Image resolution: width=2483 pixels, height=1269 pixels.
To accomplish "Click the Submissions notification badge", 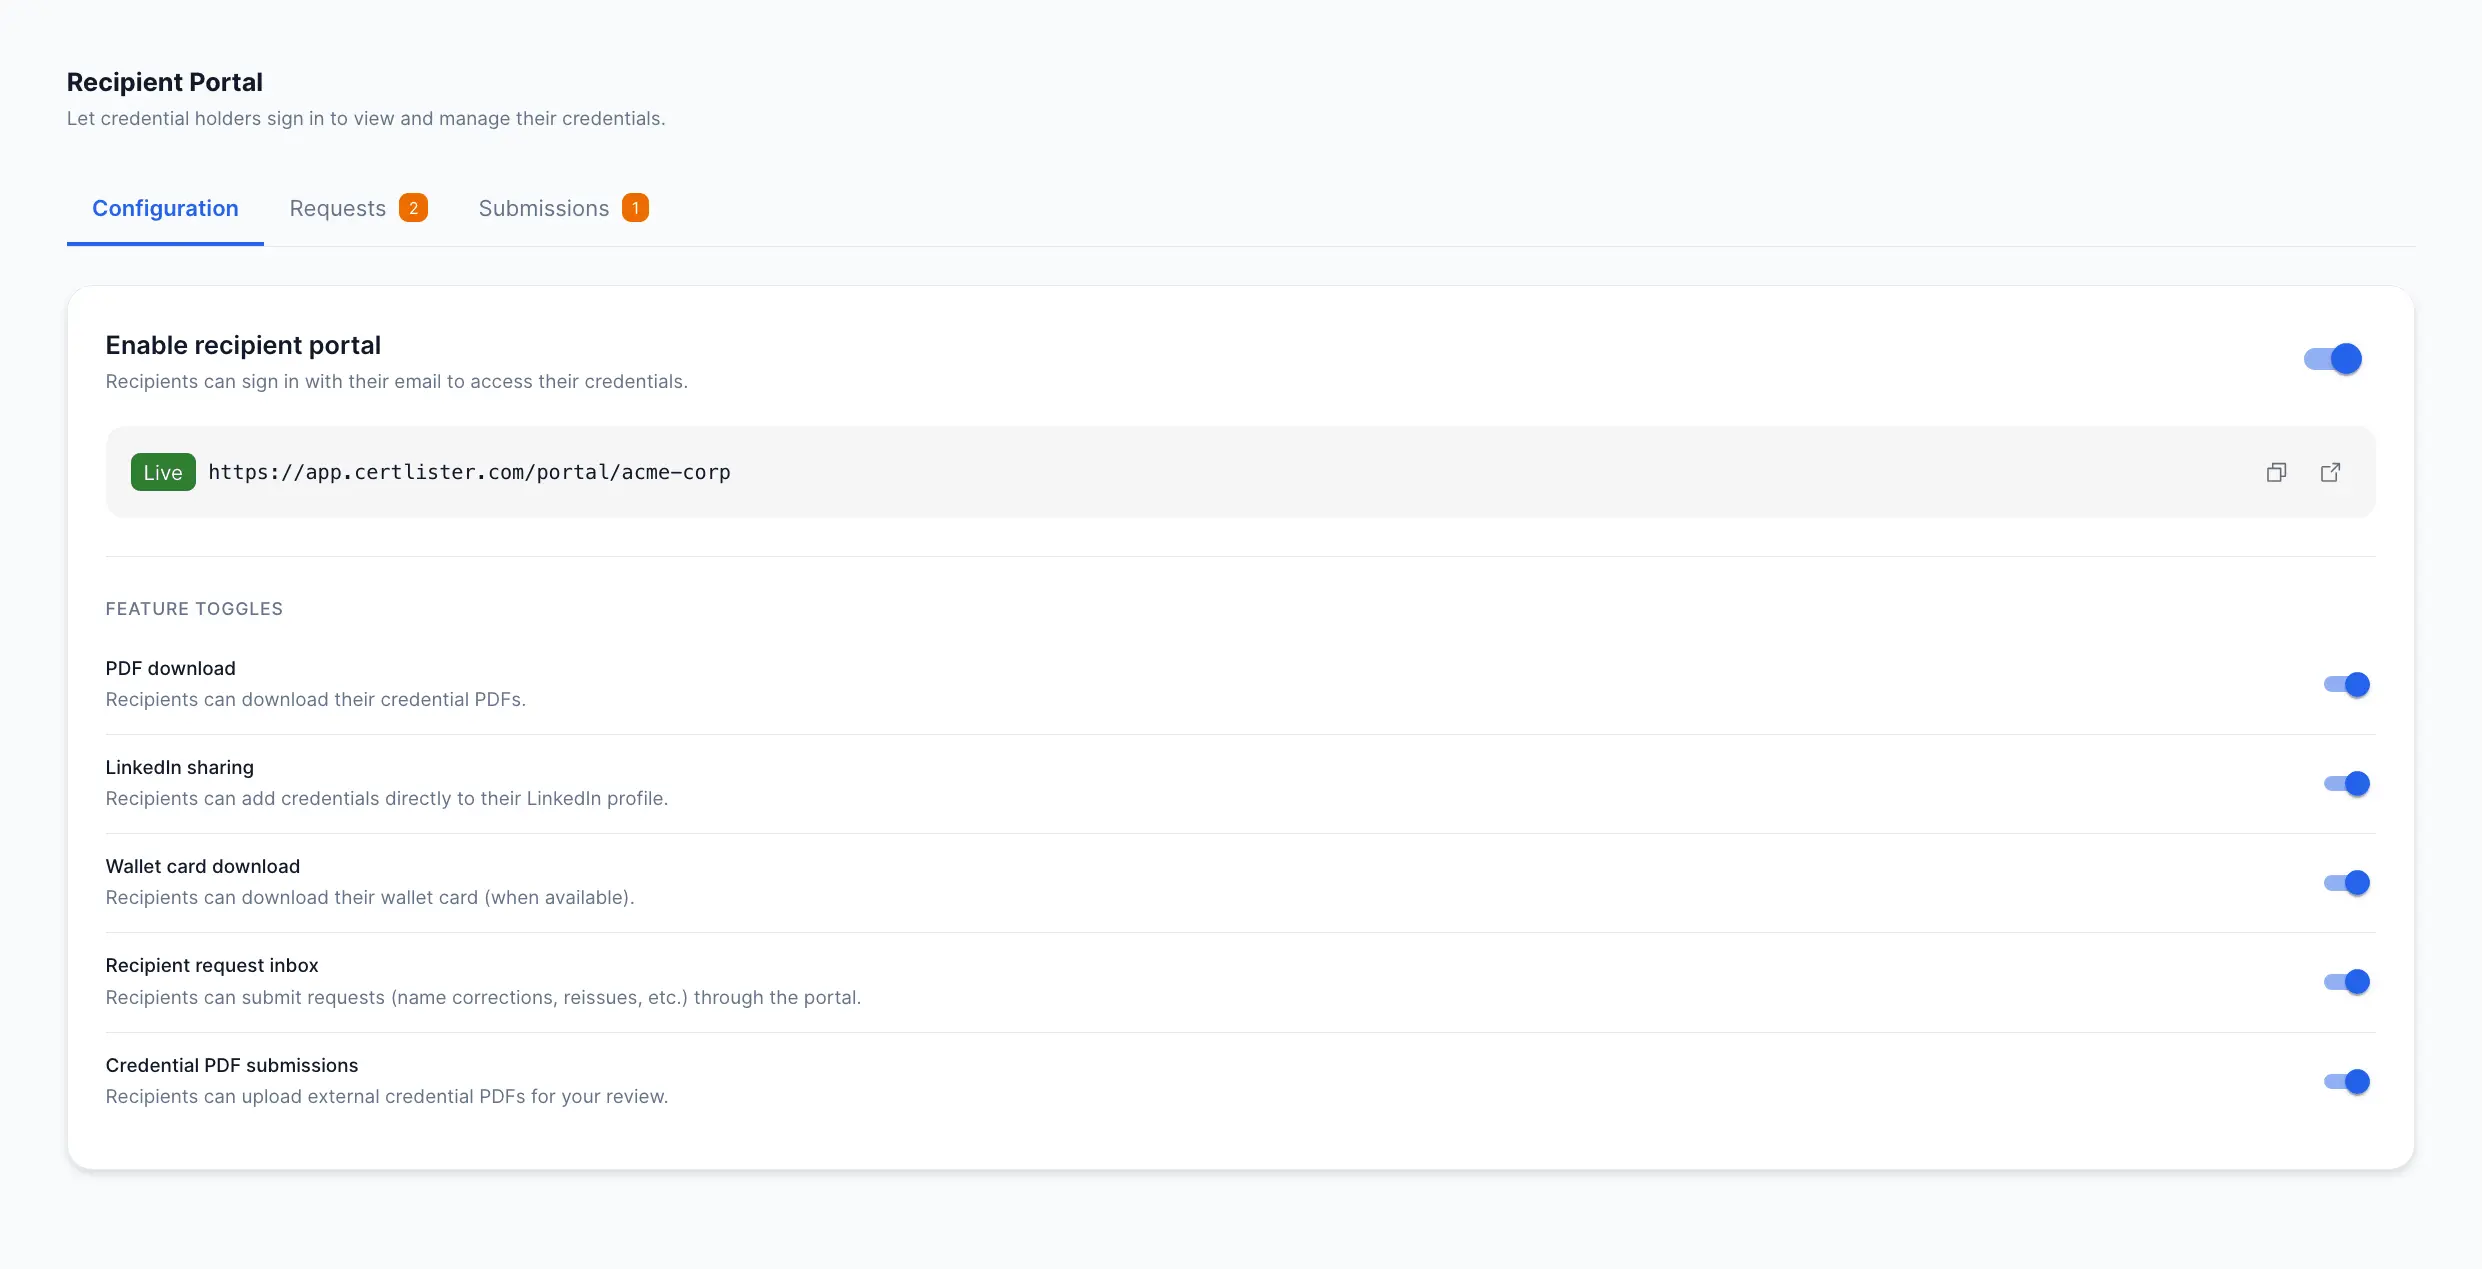I will click(636, 207).
